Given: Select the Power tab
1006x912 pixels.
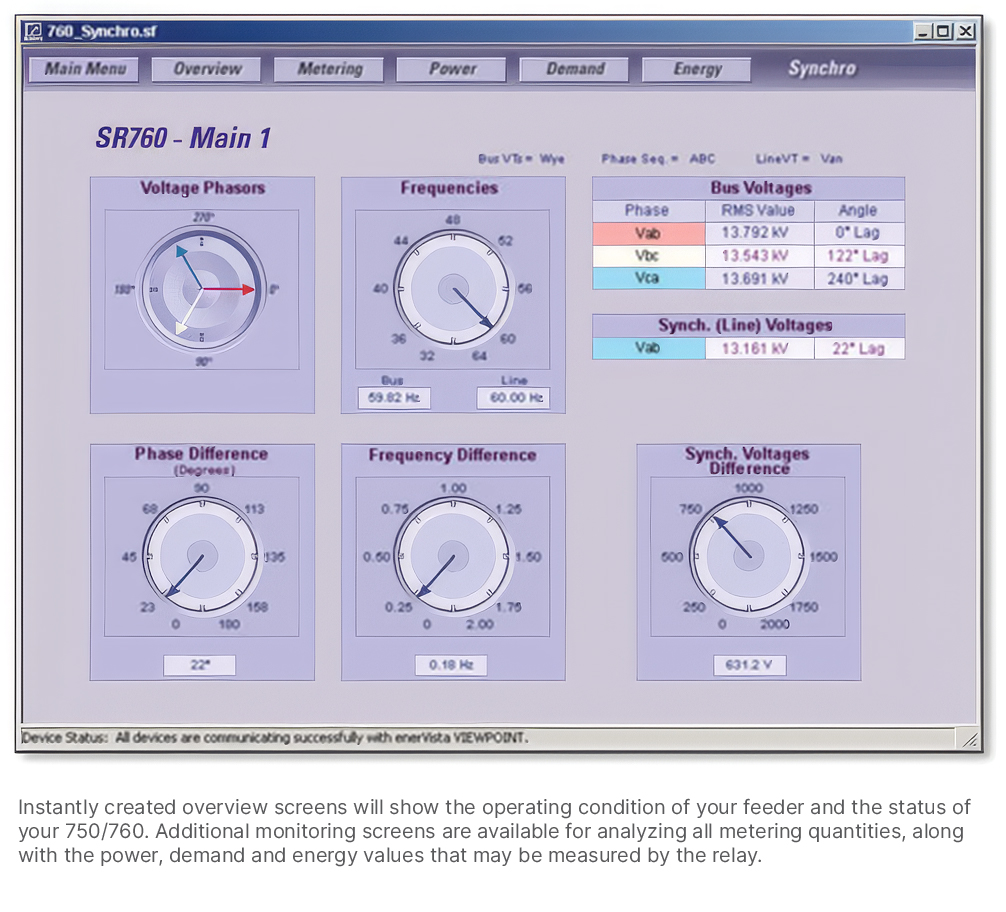Looking at the screenshot, I should pyautogui.click(x=452, y=69).
